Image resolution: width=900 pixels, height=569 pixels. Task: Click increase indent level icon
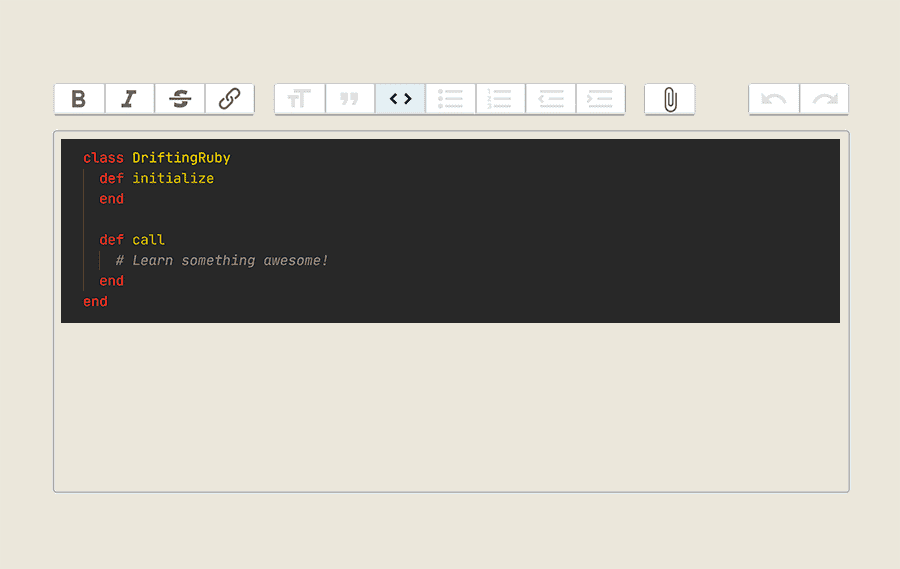pyautogui.click(x=600, y=99)
